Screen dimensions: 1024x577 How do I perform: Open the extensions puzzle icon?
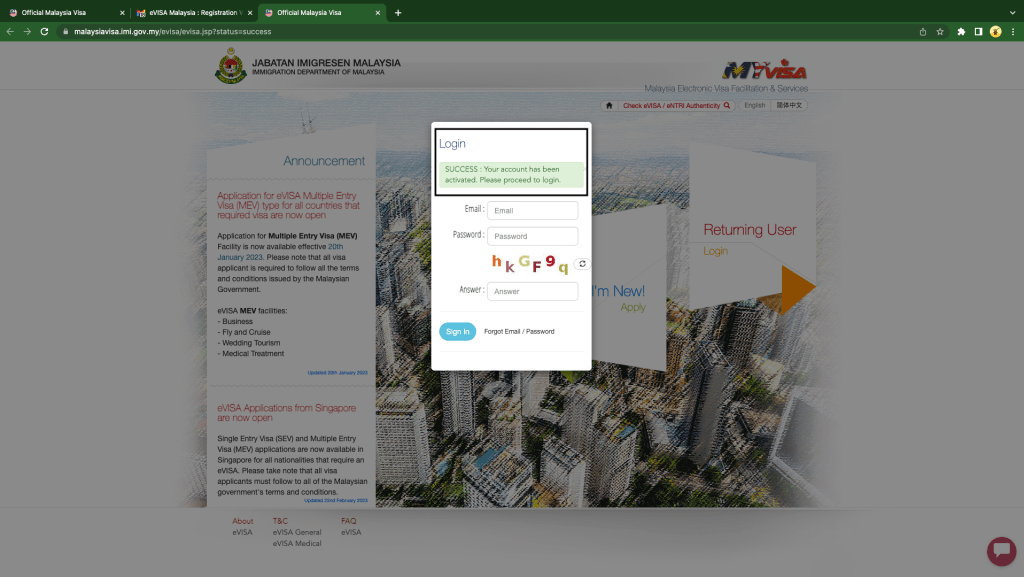point(961,31)
